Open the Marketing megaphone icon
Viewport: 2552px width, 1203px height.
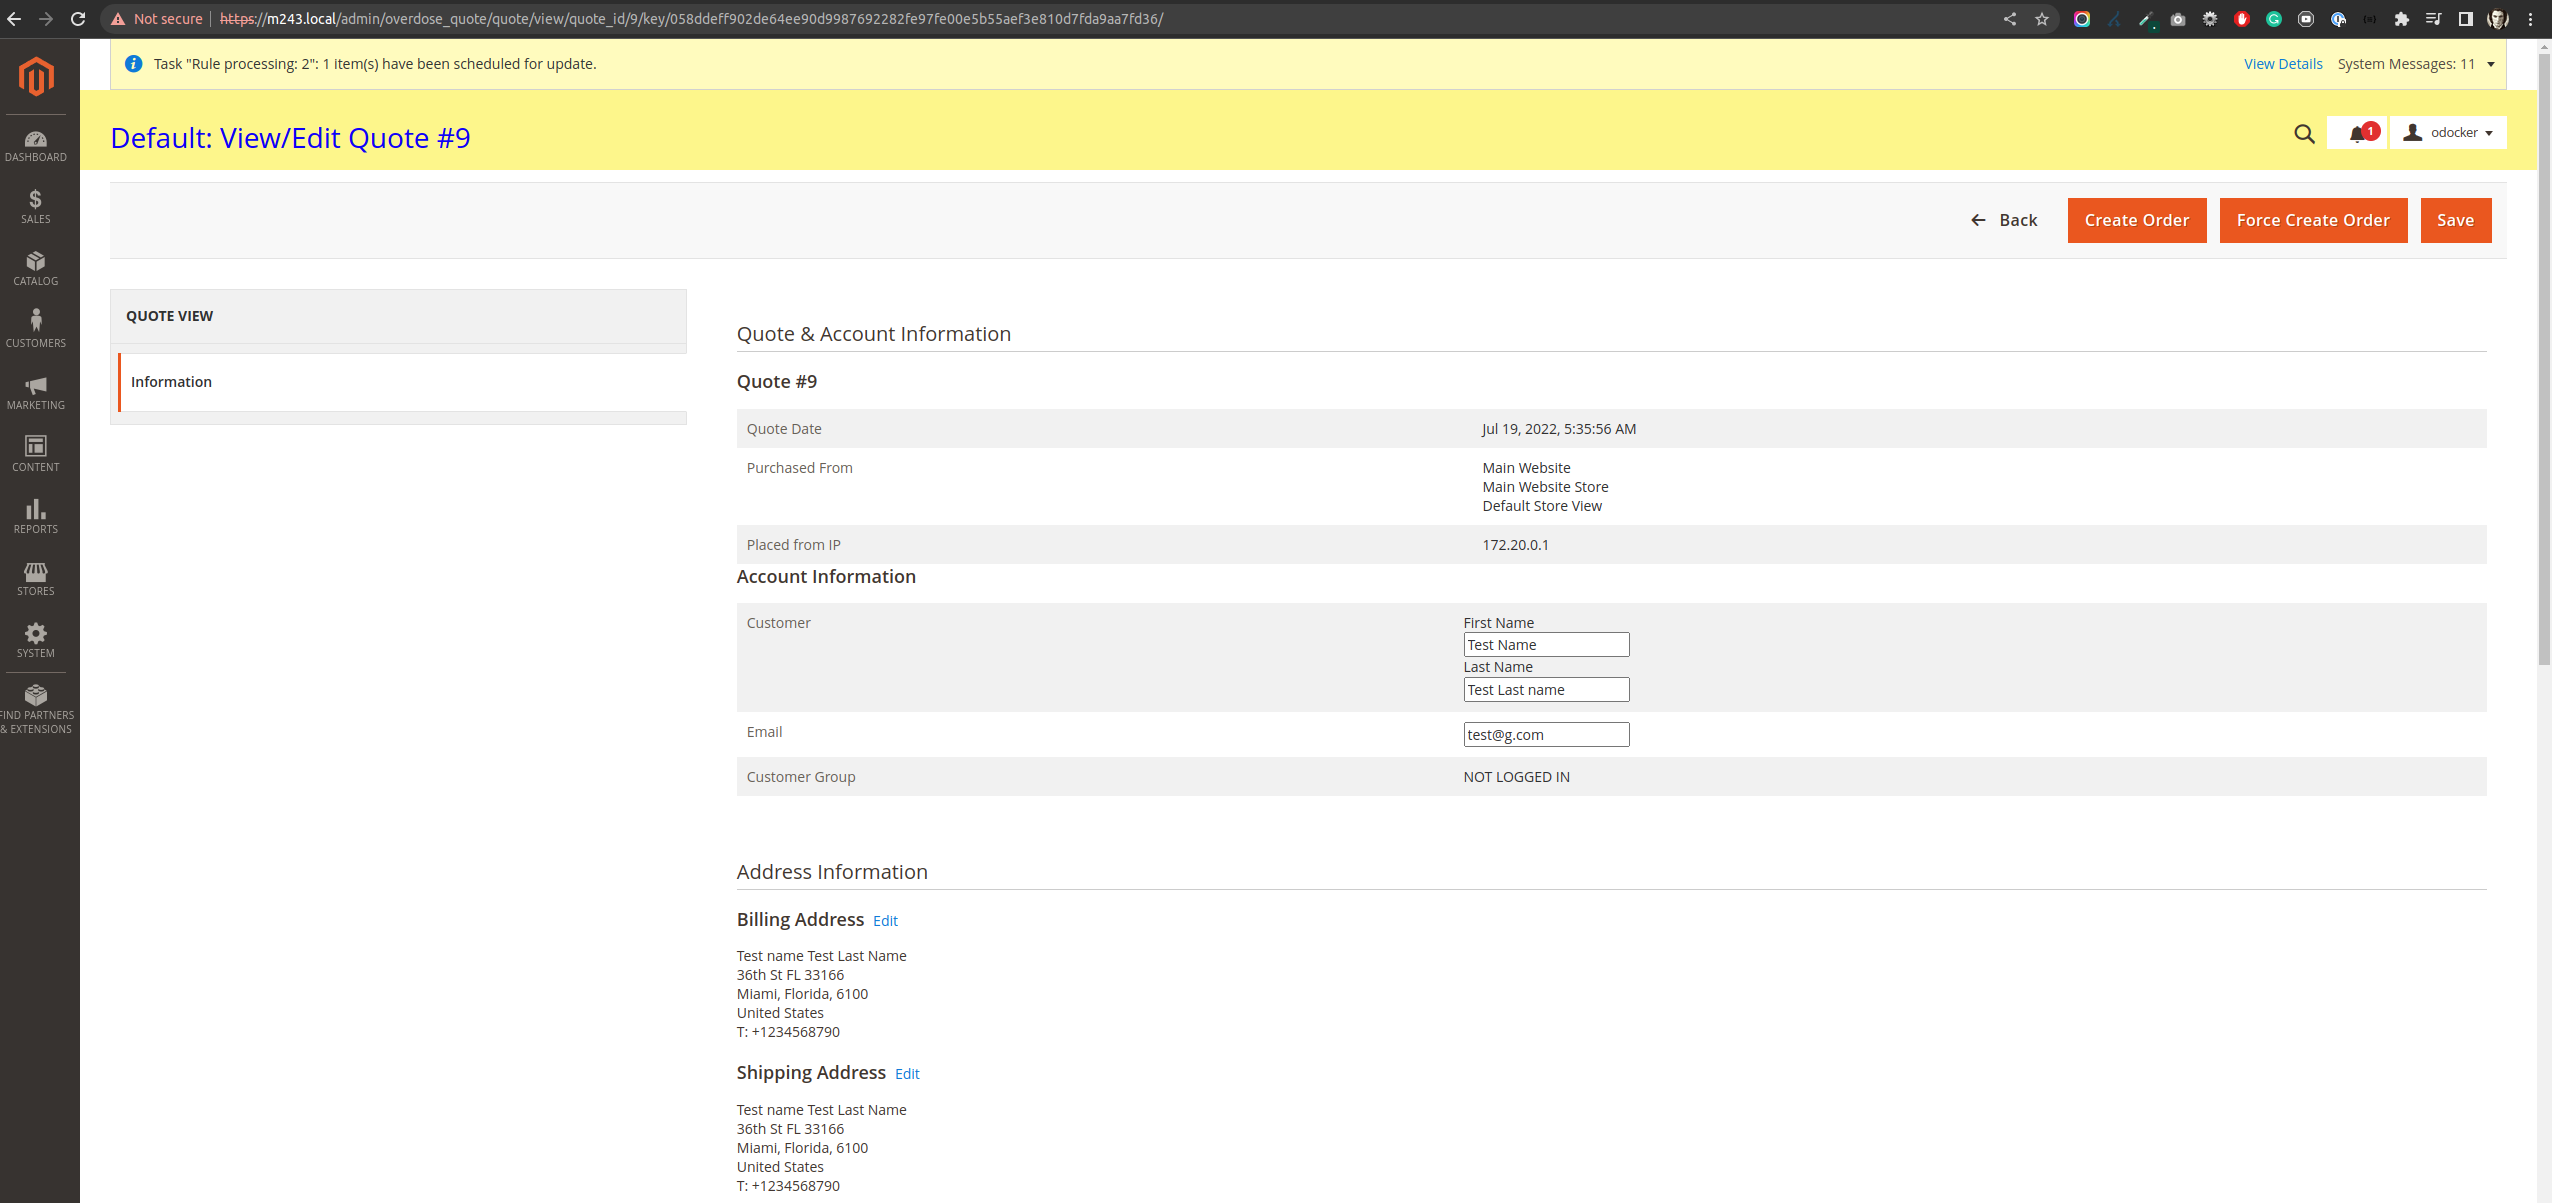(x=36, y=393)
